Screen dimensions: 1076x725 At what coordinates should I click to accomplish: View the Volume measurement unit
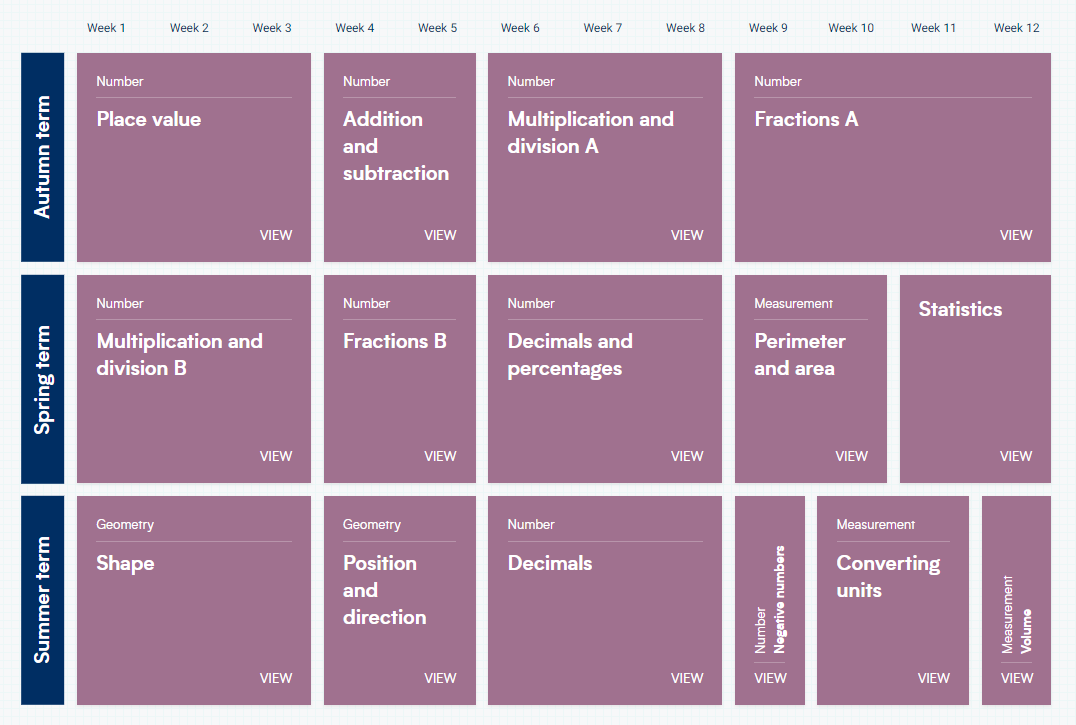[1016, 677]
